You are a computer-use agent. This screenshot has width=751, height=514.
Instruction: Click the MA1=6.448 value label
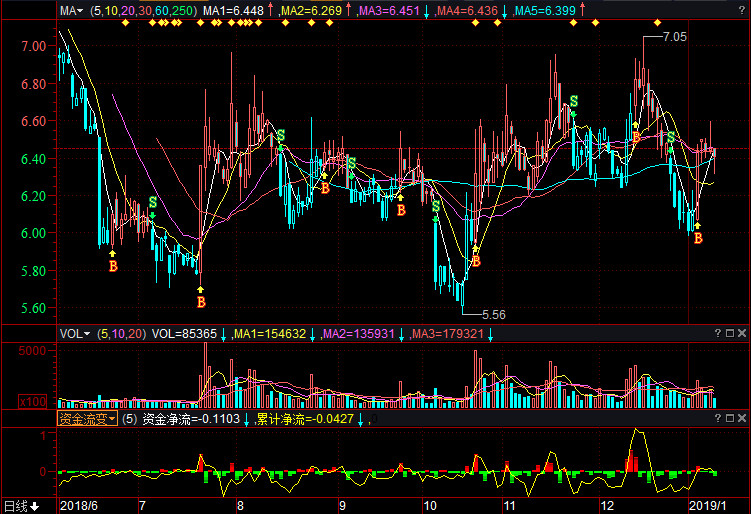233,11
